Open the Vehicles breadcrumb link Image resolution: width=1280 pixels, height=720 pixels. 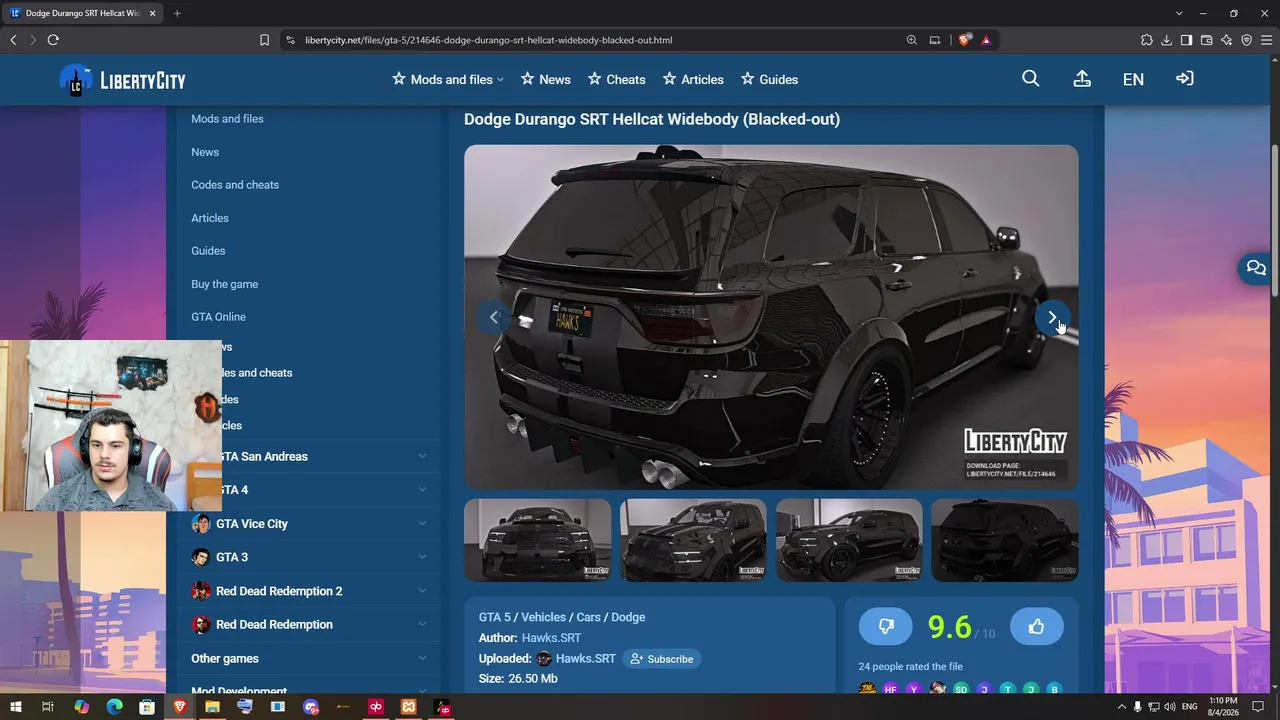[543, 617]
